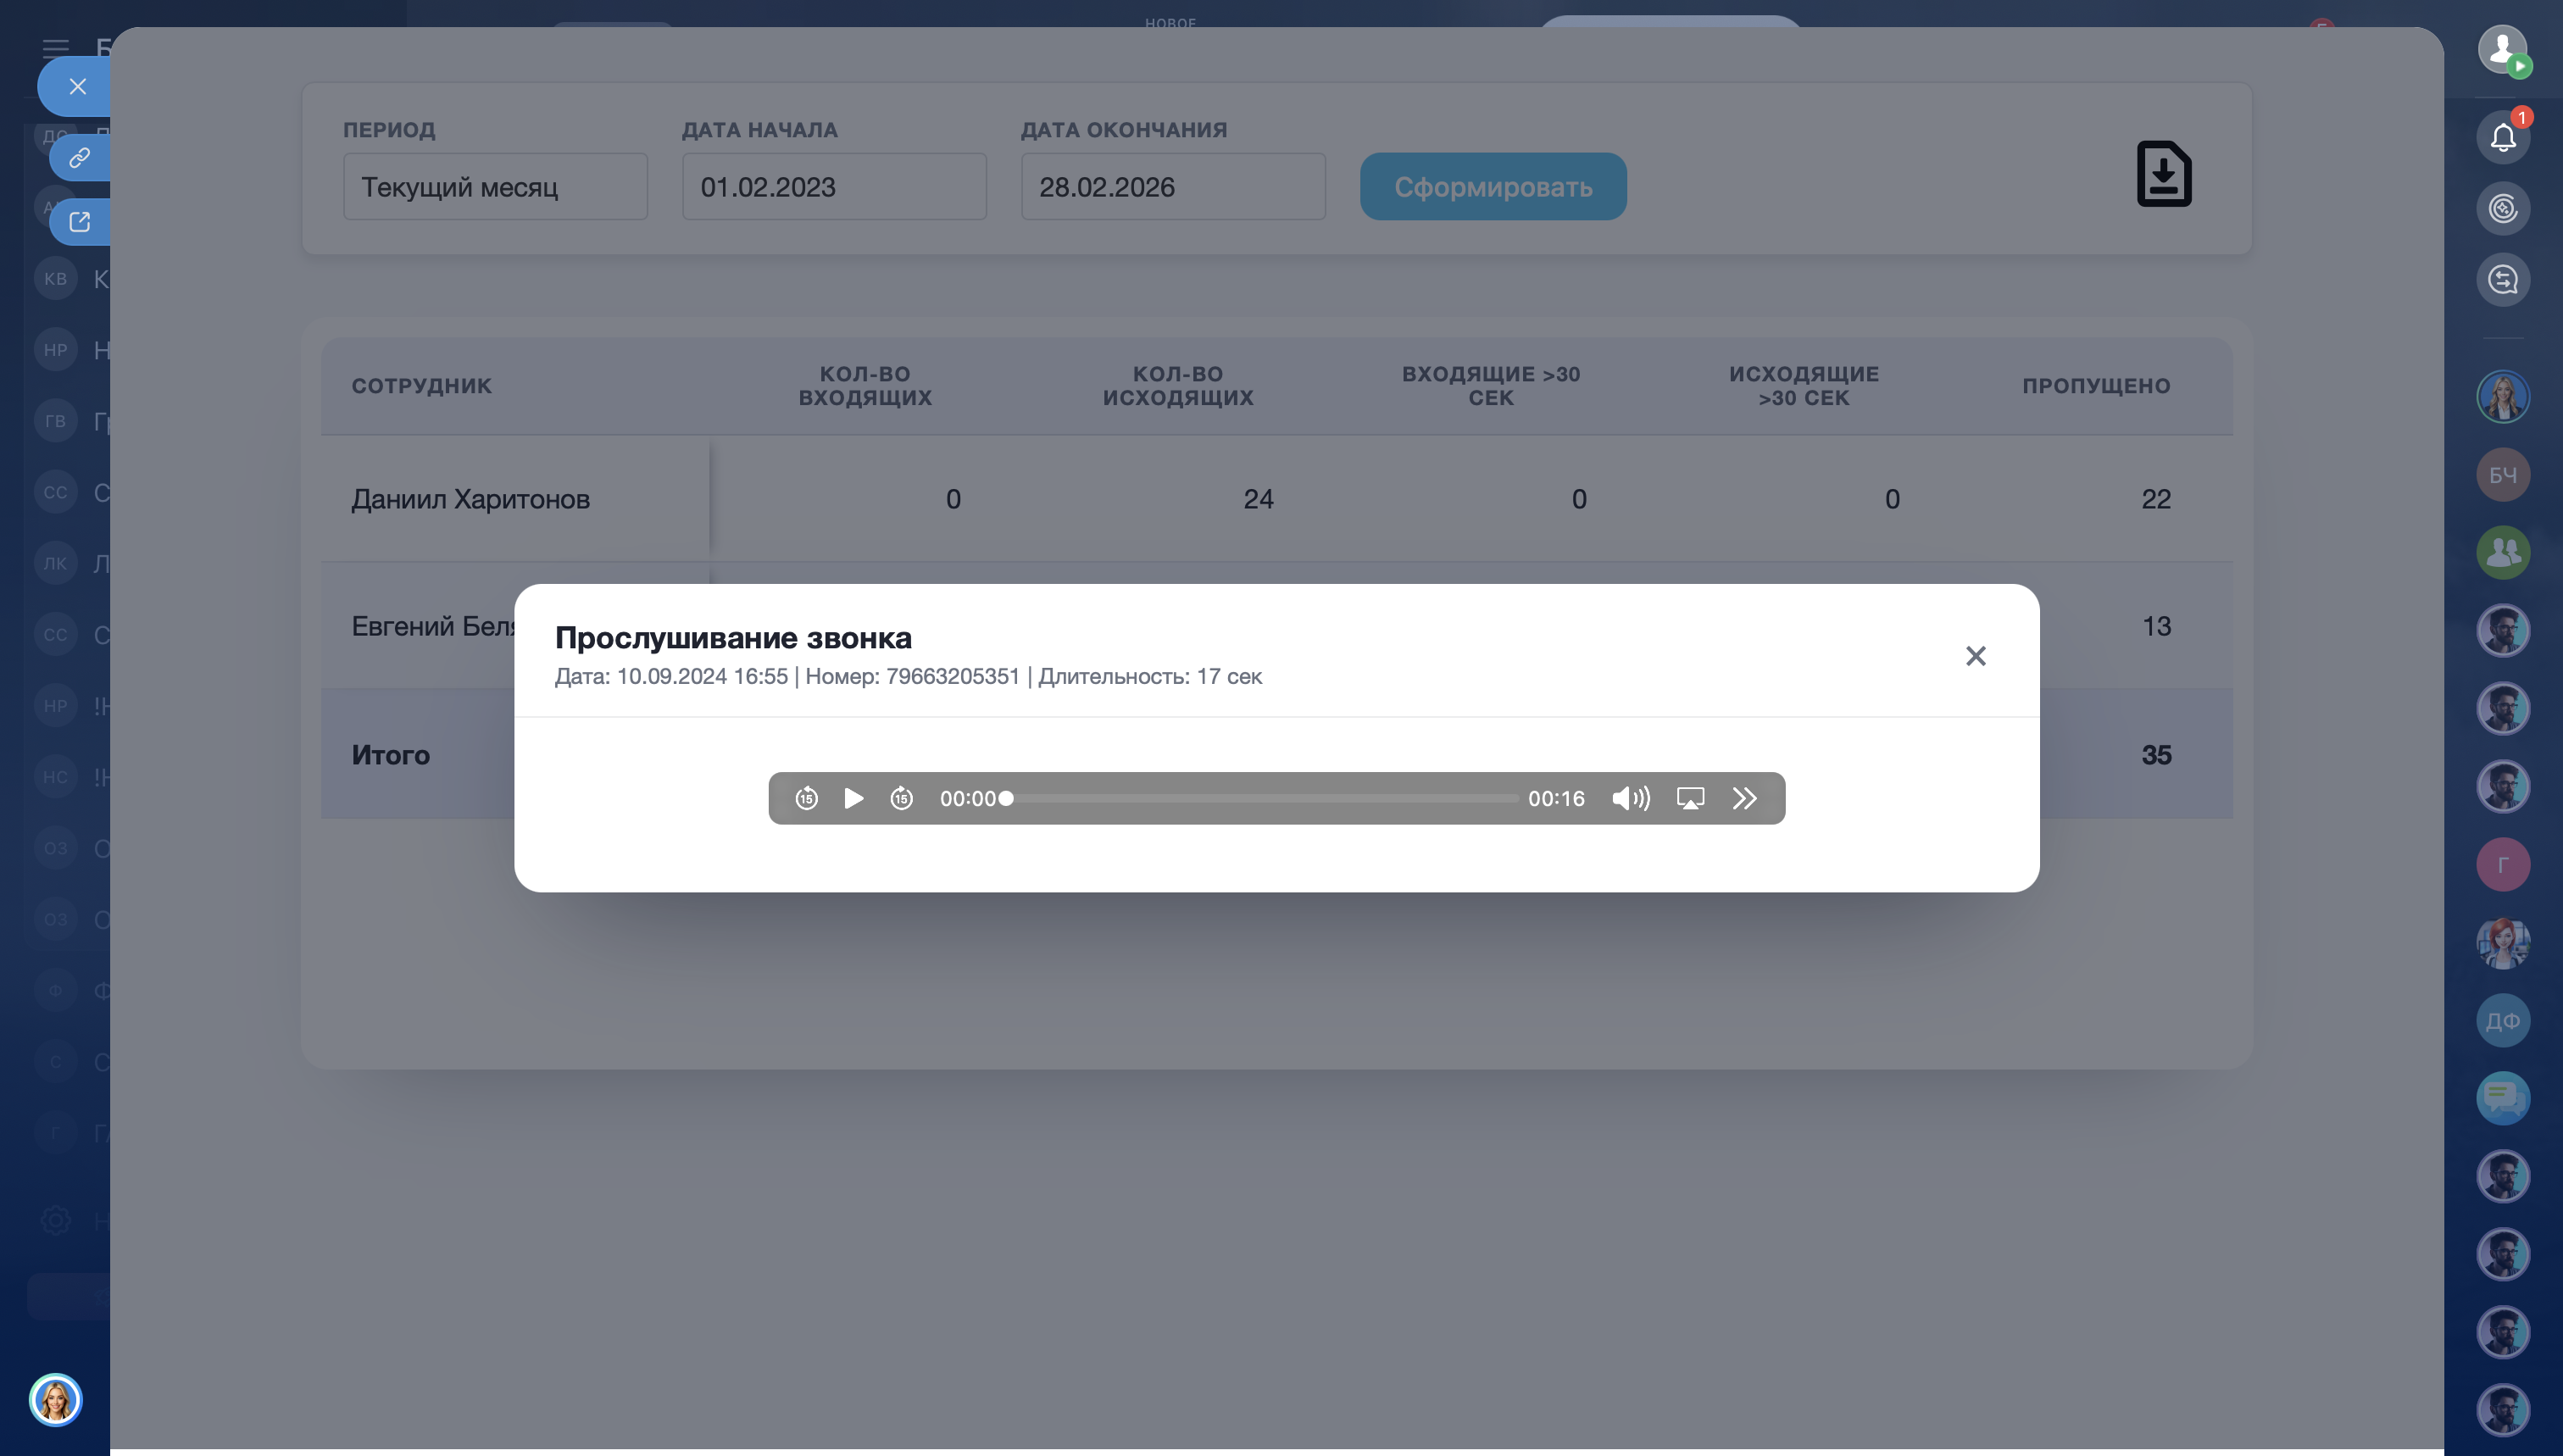This screenshot has height=1456, width=2563.
Task: Open the Период dropdown
Action: [495, 187]
